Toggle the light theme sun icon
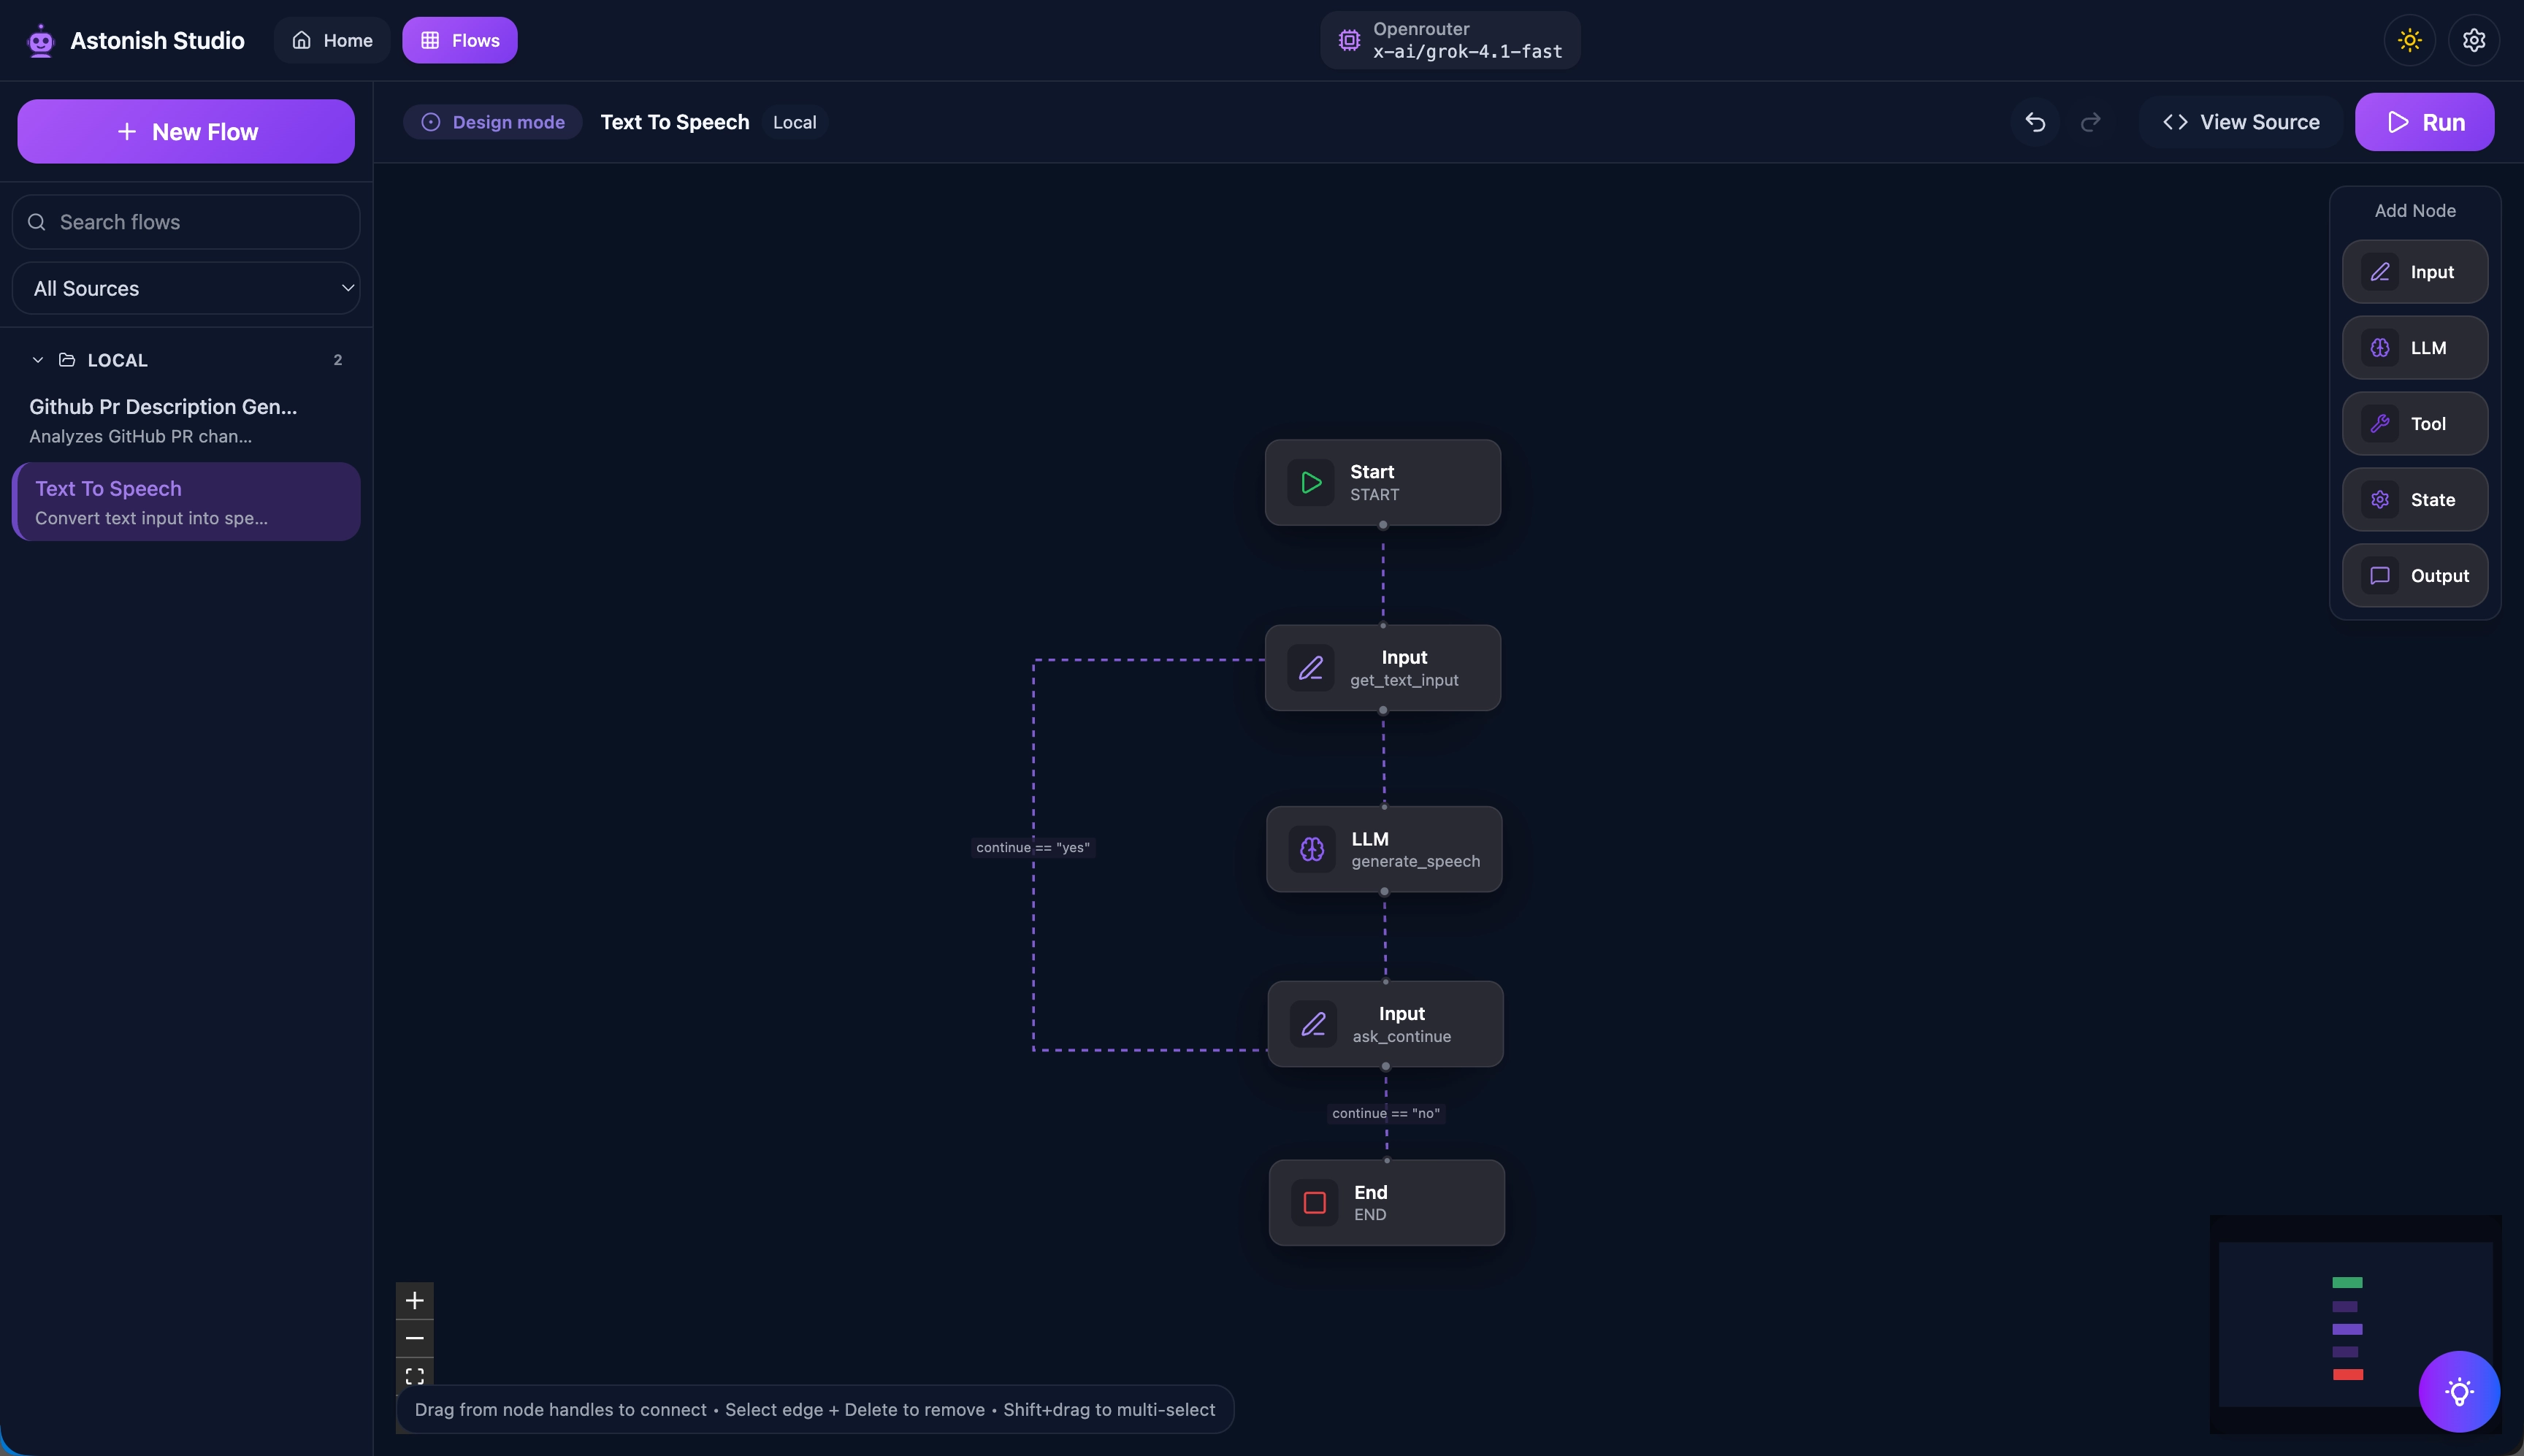 click(x=2410, y=39)
